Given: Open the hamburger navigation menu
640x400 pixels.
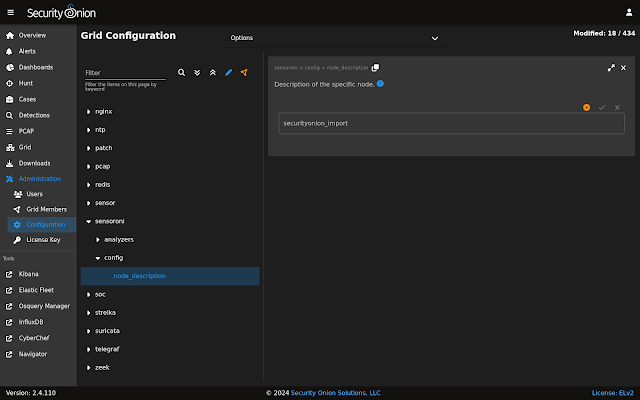Looking at the screenshot, I should [x=11, y=13].
